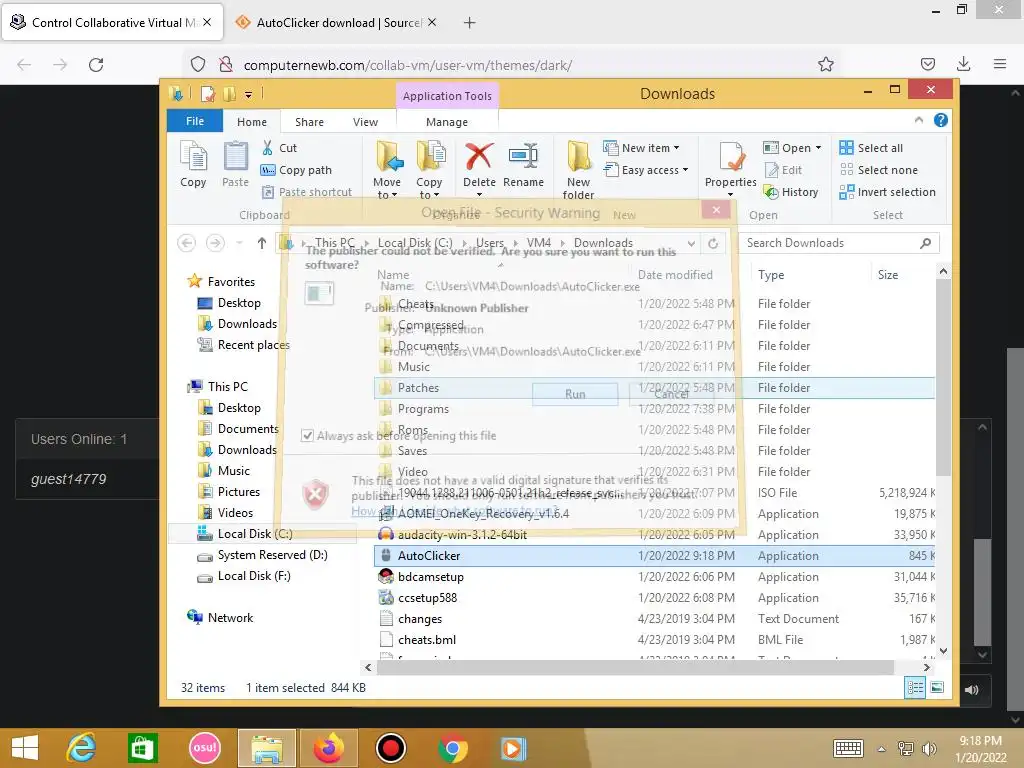Open Quick Access Toolbar customize dropdown

pyautogui.click(x=249, y=95)
